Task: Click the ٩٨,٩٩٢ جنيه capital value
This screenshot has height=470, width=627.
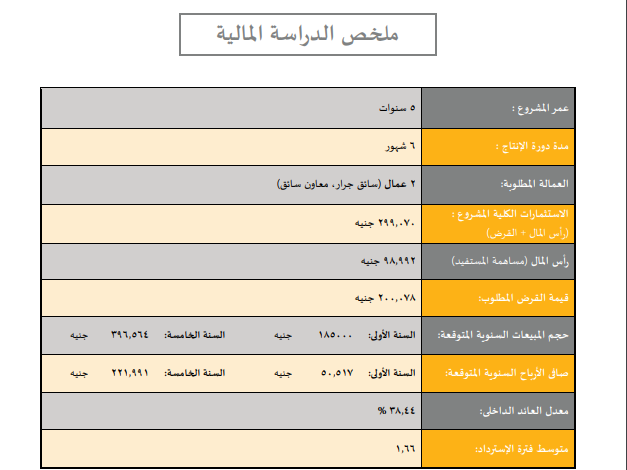Action: (387, 260)
